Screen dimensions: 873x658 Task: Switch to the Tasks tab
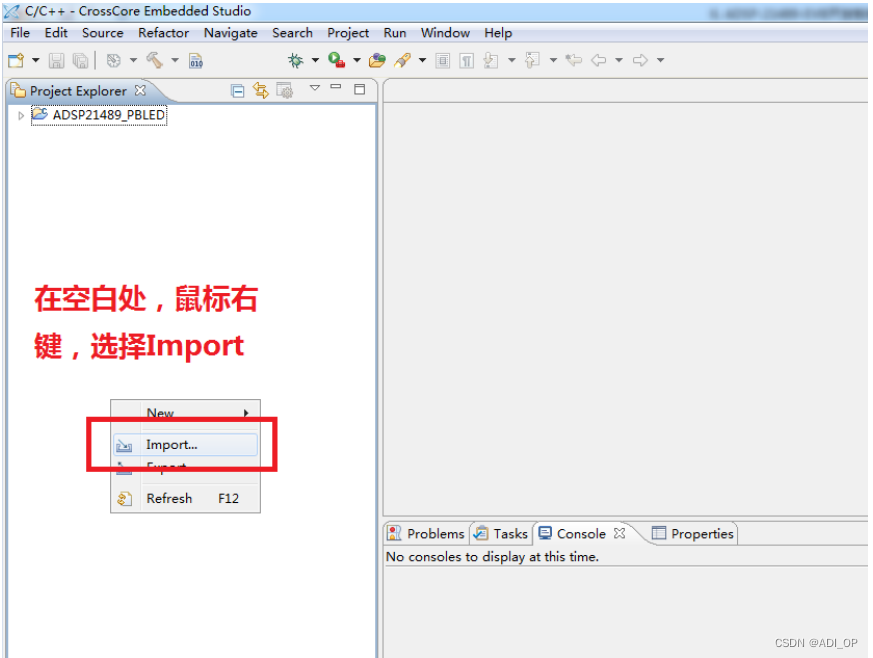tap(501, 534)
